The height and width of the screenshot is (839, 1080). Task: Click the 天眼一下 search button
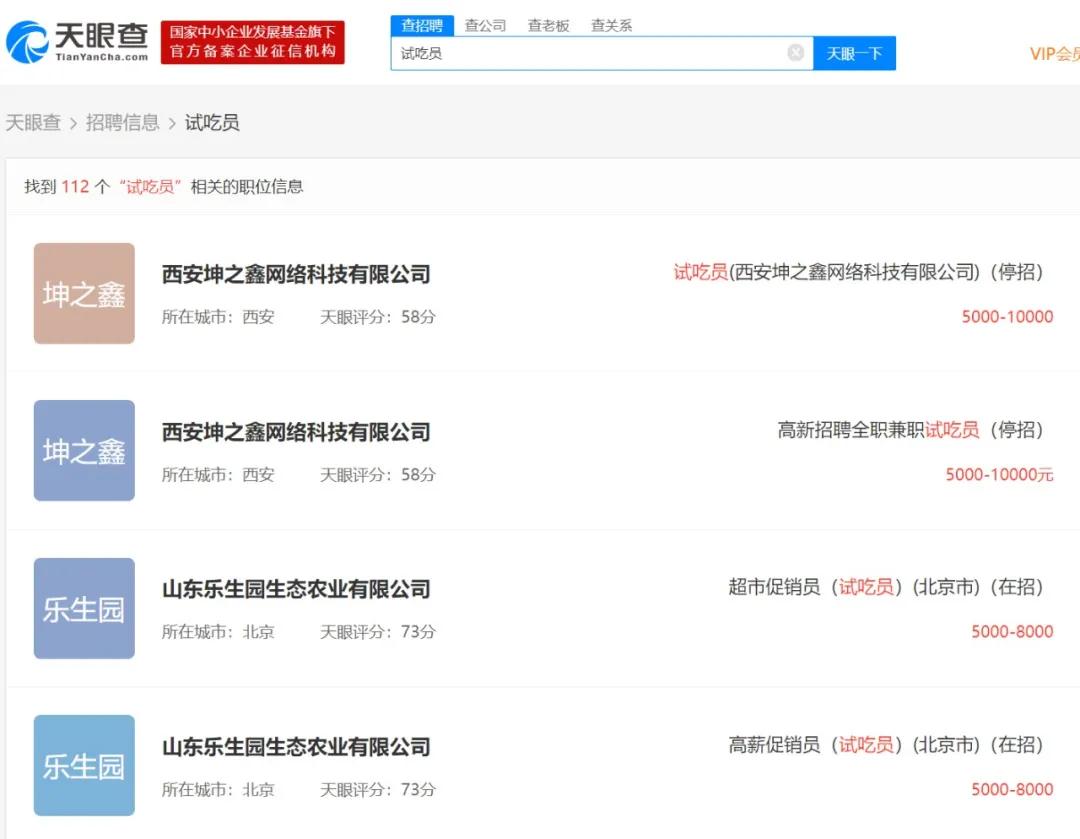tap(855, 53)
